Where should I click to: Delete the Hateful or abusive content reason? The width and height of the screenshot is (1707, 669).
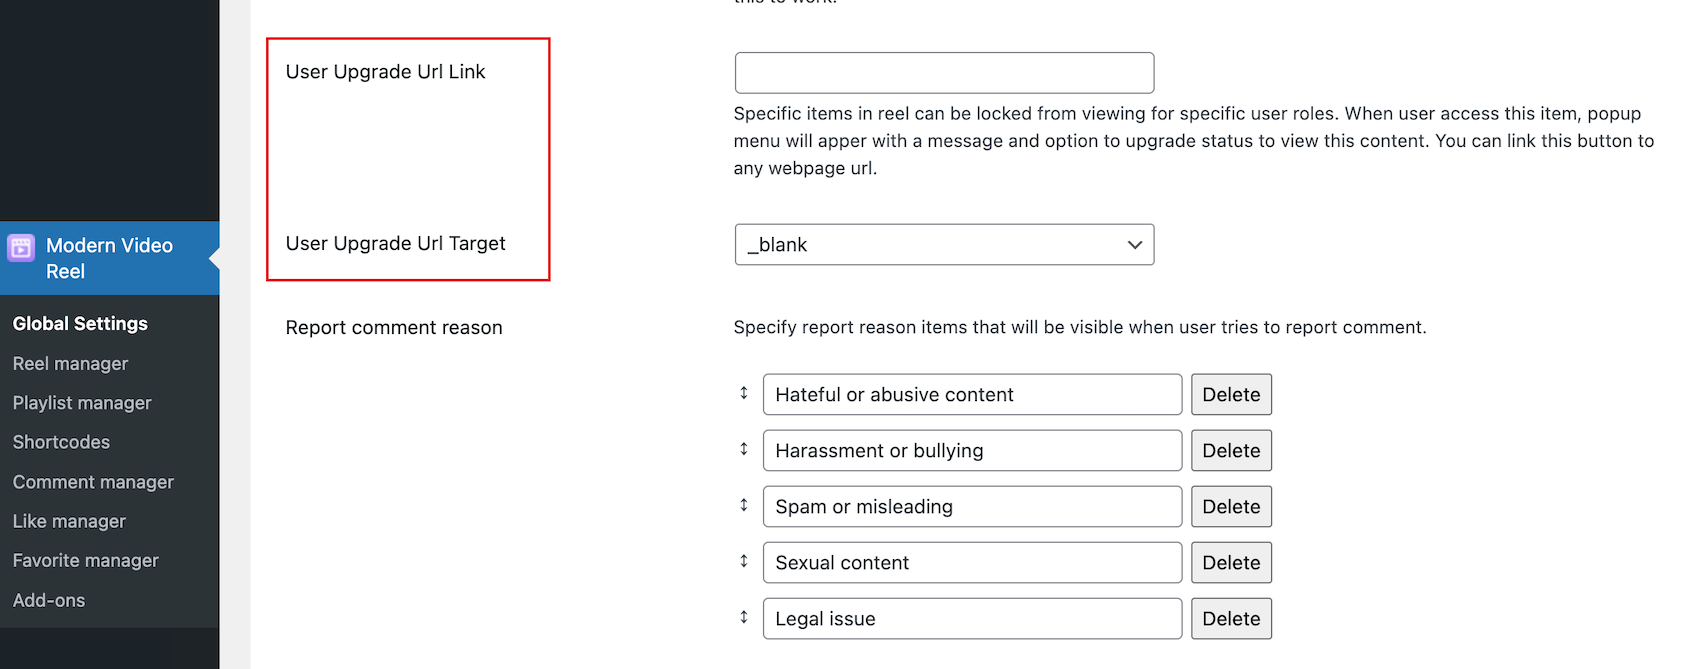[x=1231, y=395]
